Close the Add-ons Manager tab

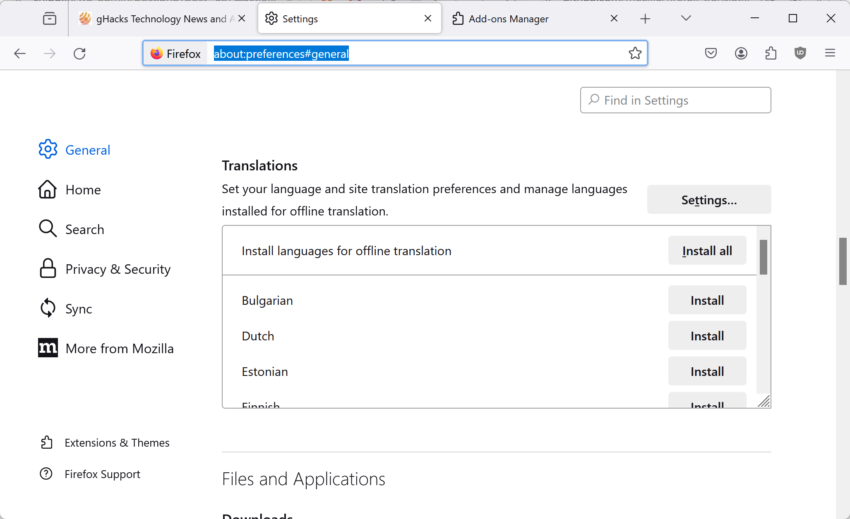614,18
